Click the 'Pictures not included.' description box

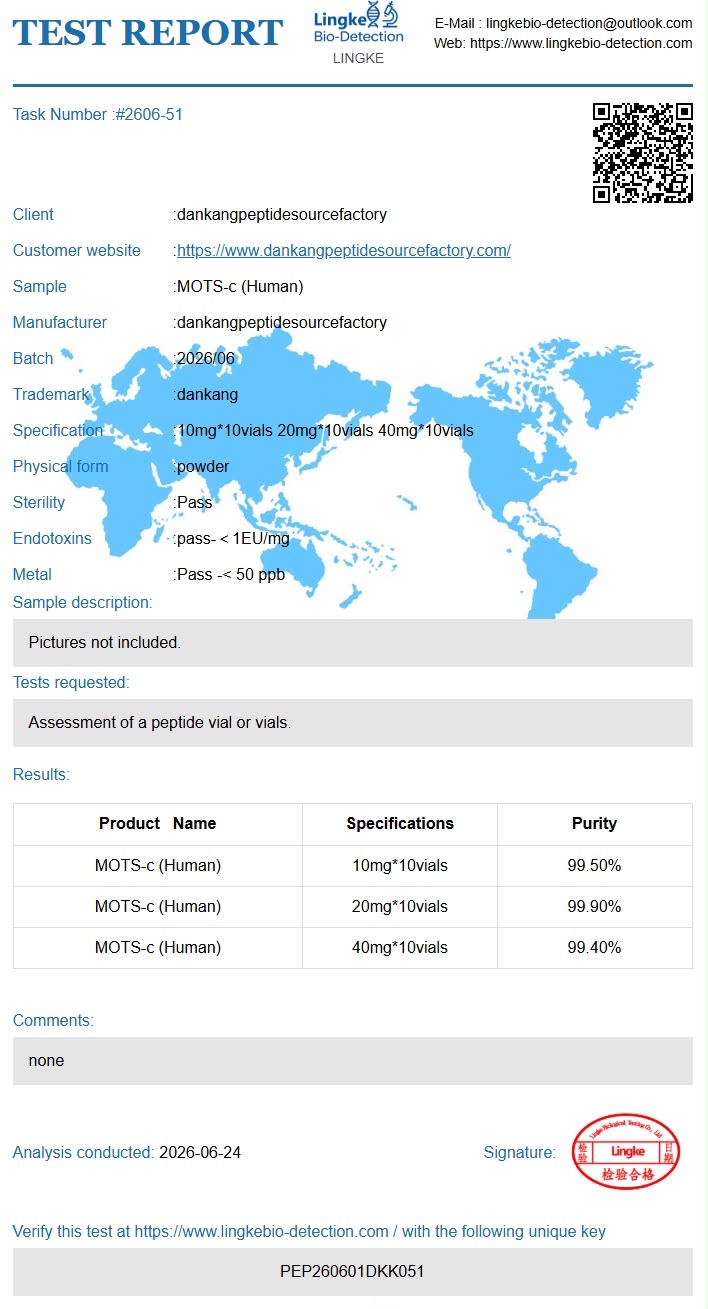point(353,642)
